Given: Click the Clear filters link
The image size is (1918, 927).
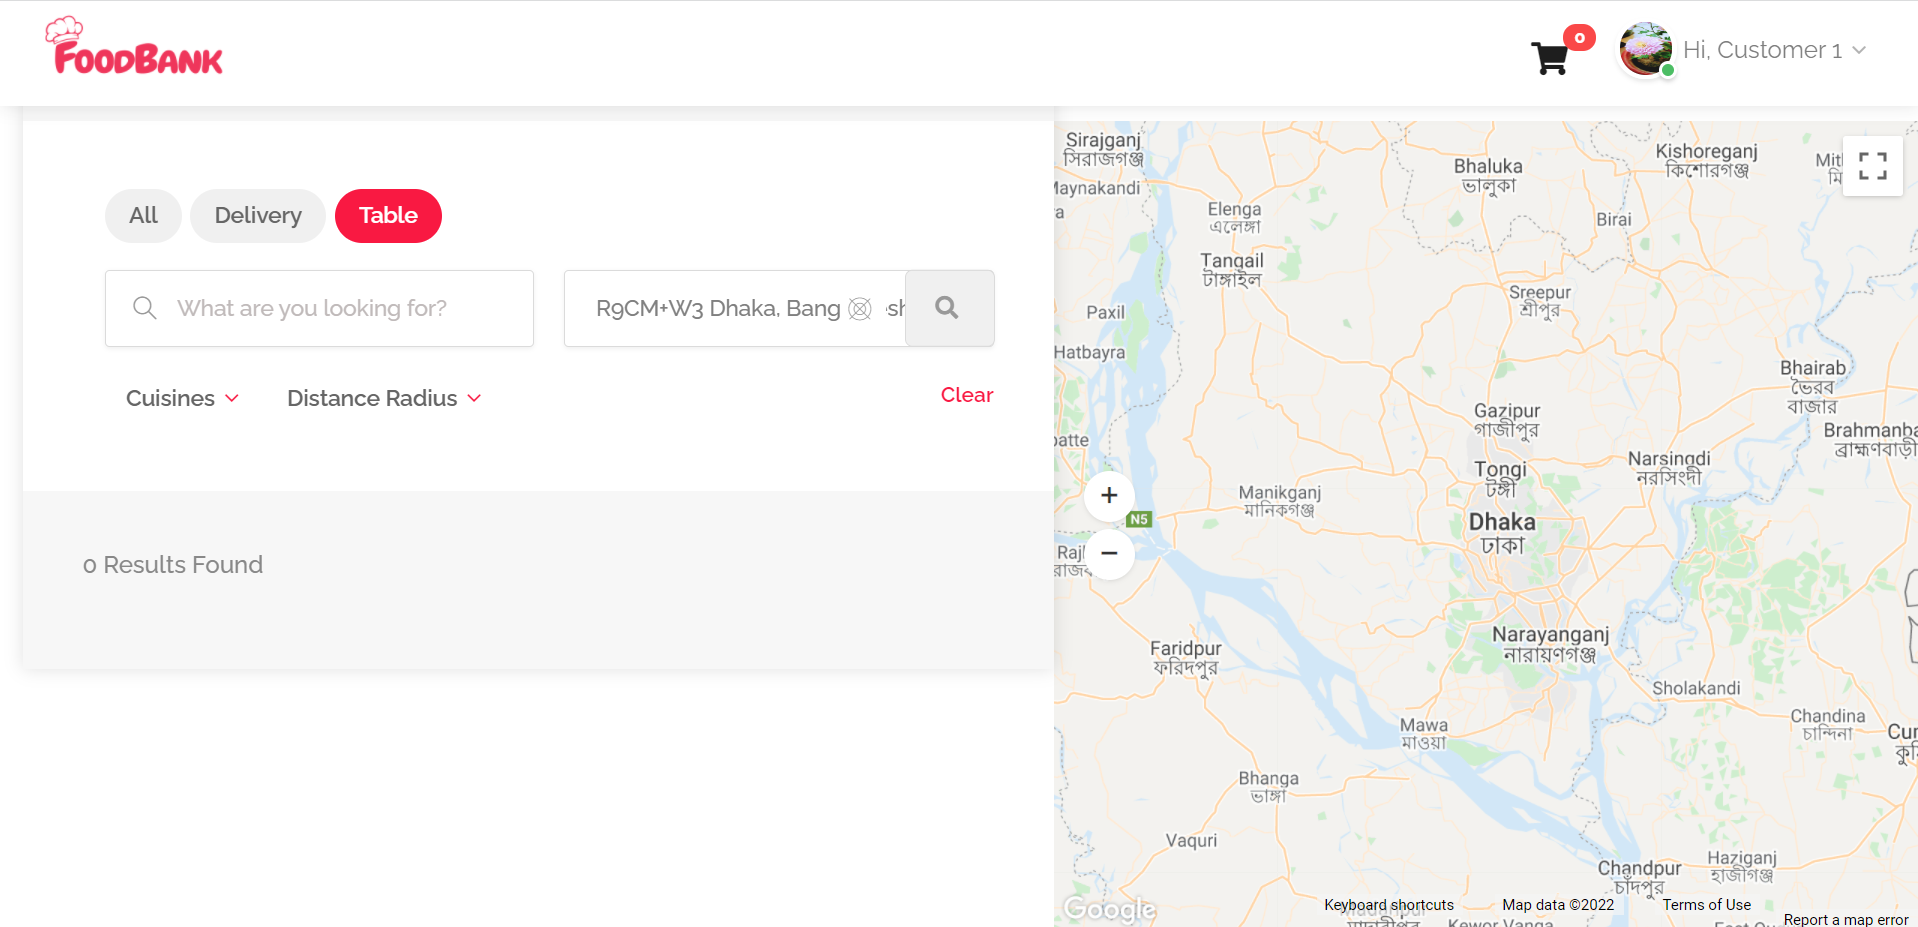Looking at the screenshot, I should pos(966,395).
